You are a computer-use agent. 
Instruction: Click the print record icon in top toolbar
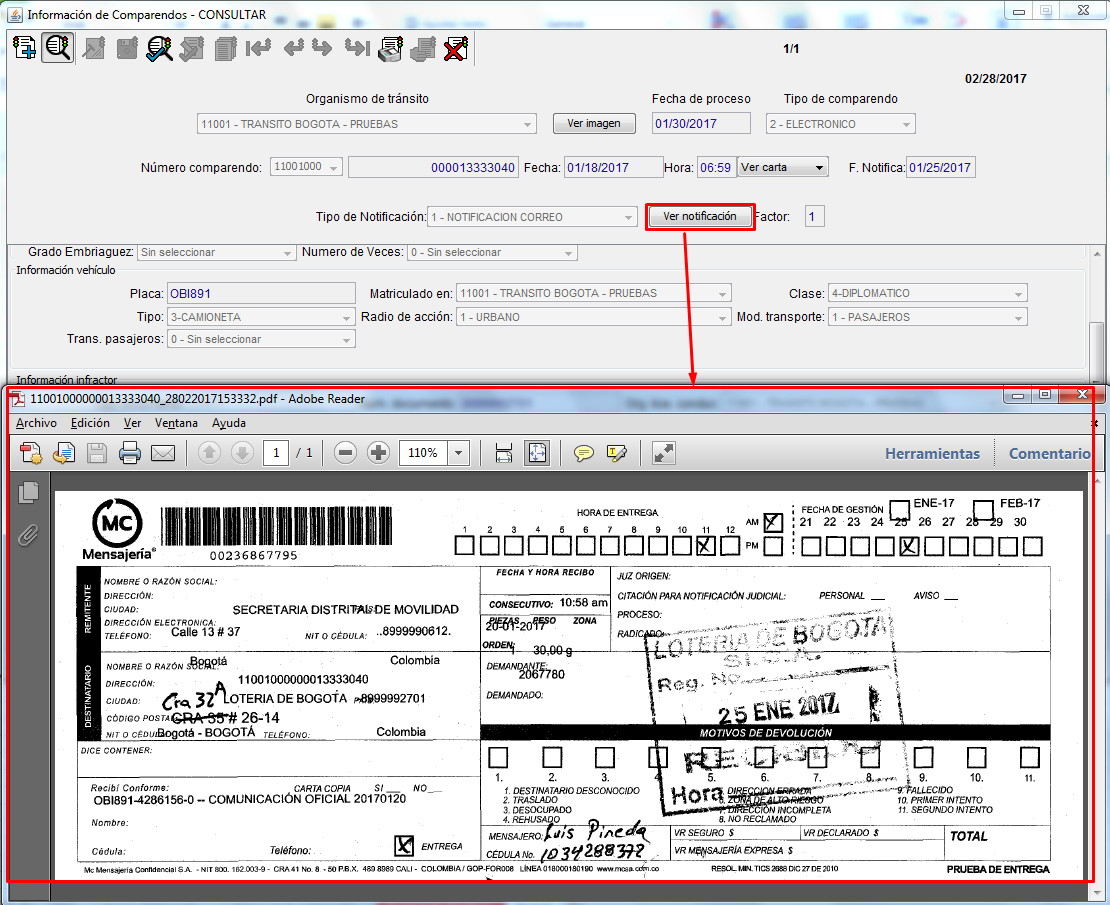(391, 47)
